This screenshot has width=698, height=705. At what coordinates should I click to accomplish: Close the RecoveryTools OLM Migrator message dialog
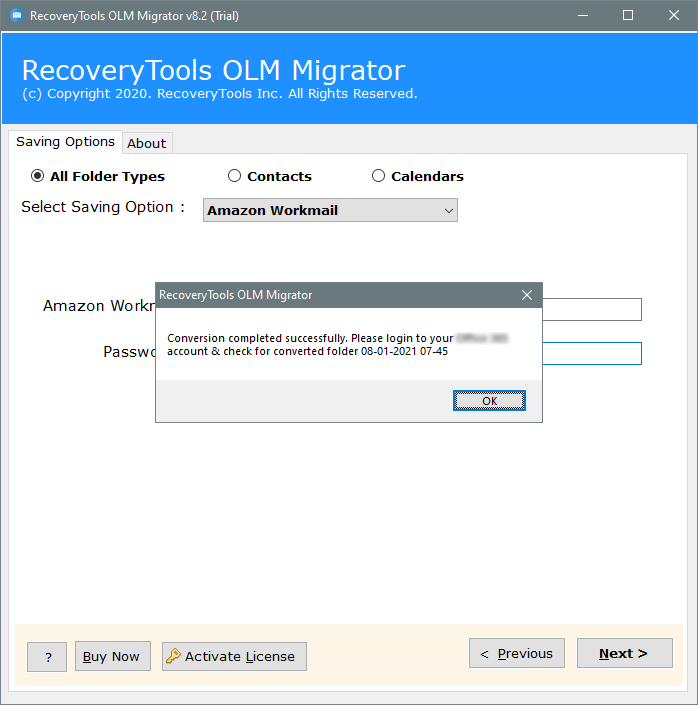click(x=527, y=295)
